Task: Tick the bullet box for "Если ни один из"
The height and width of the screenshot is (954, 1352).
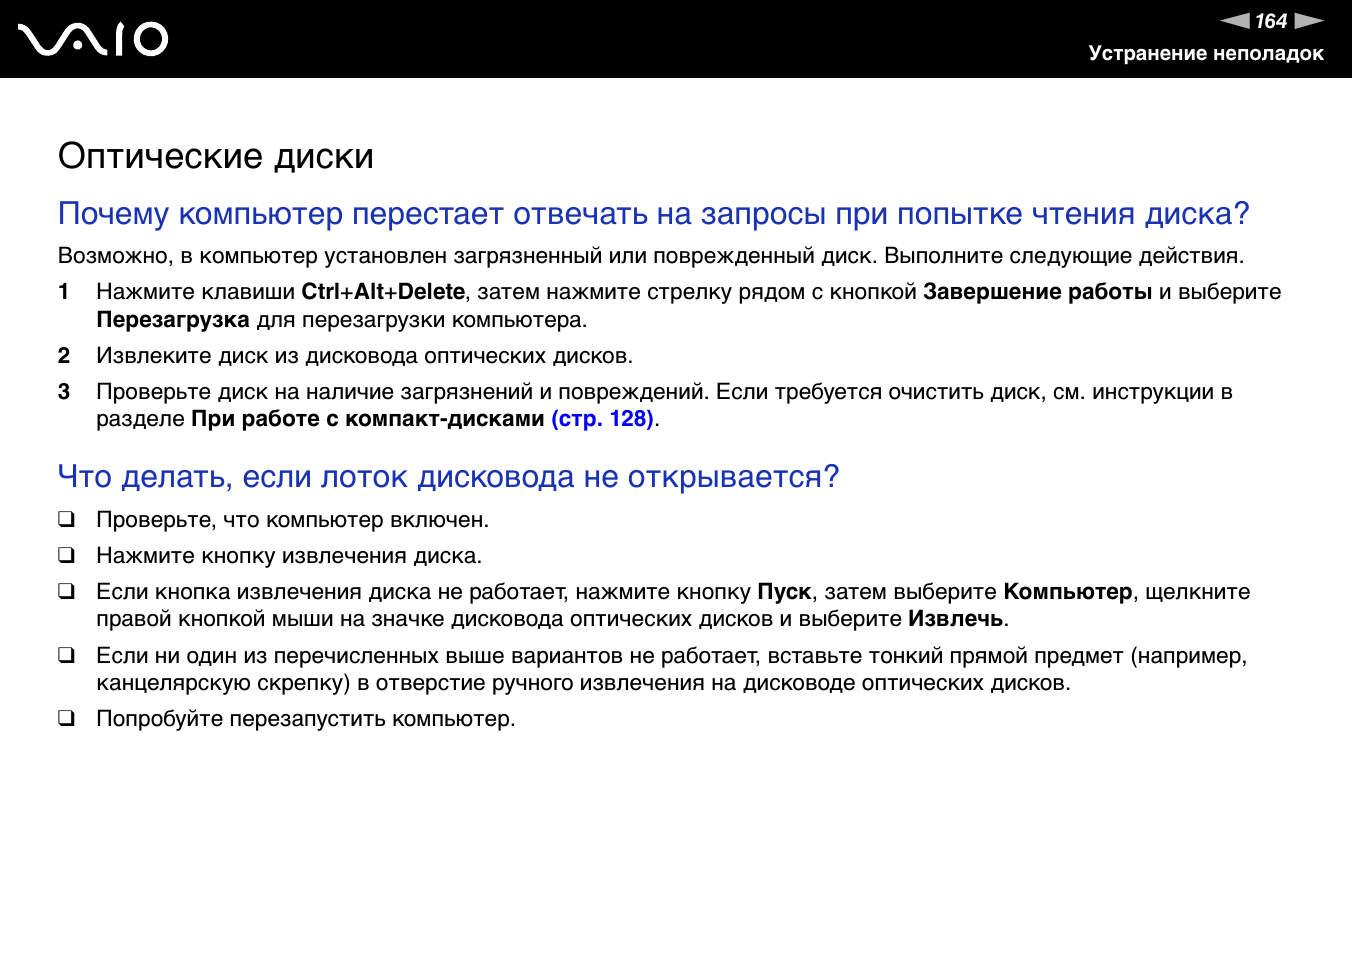Action: pyautogui.click(x=66, y=655)
